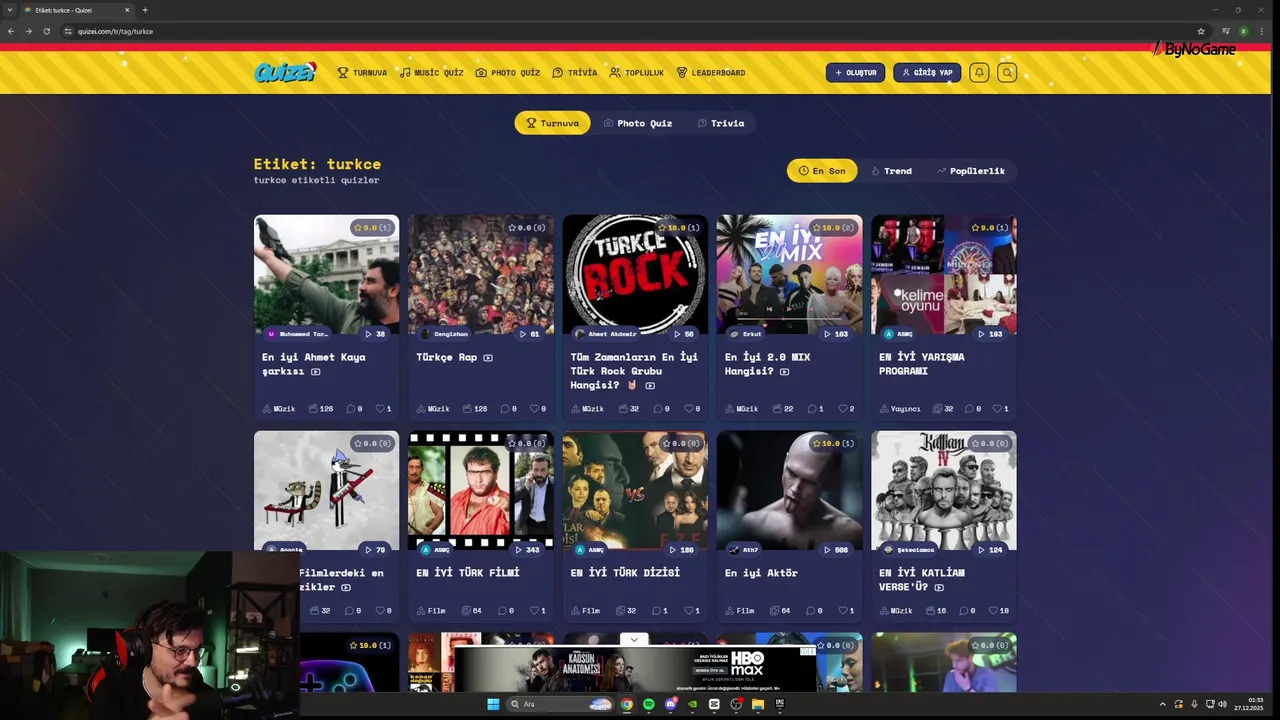The image size is (1280, 720).
Task: Click play count 508 on En iyi Aktör card
Action: pyautogui.click(x=835, y=550)
